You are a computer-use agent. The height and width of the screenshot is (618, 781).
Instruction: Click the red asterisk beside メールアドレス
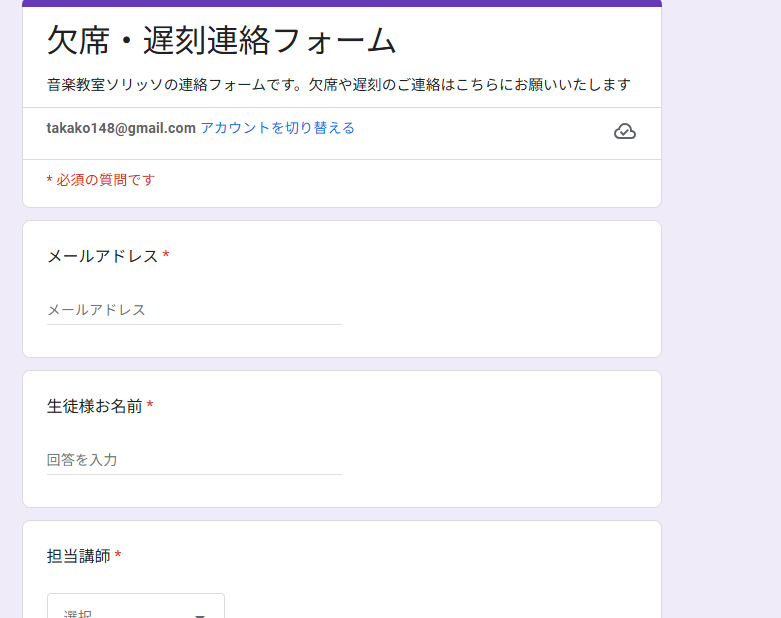click(166, 256)
